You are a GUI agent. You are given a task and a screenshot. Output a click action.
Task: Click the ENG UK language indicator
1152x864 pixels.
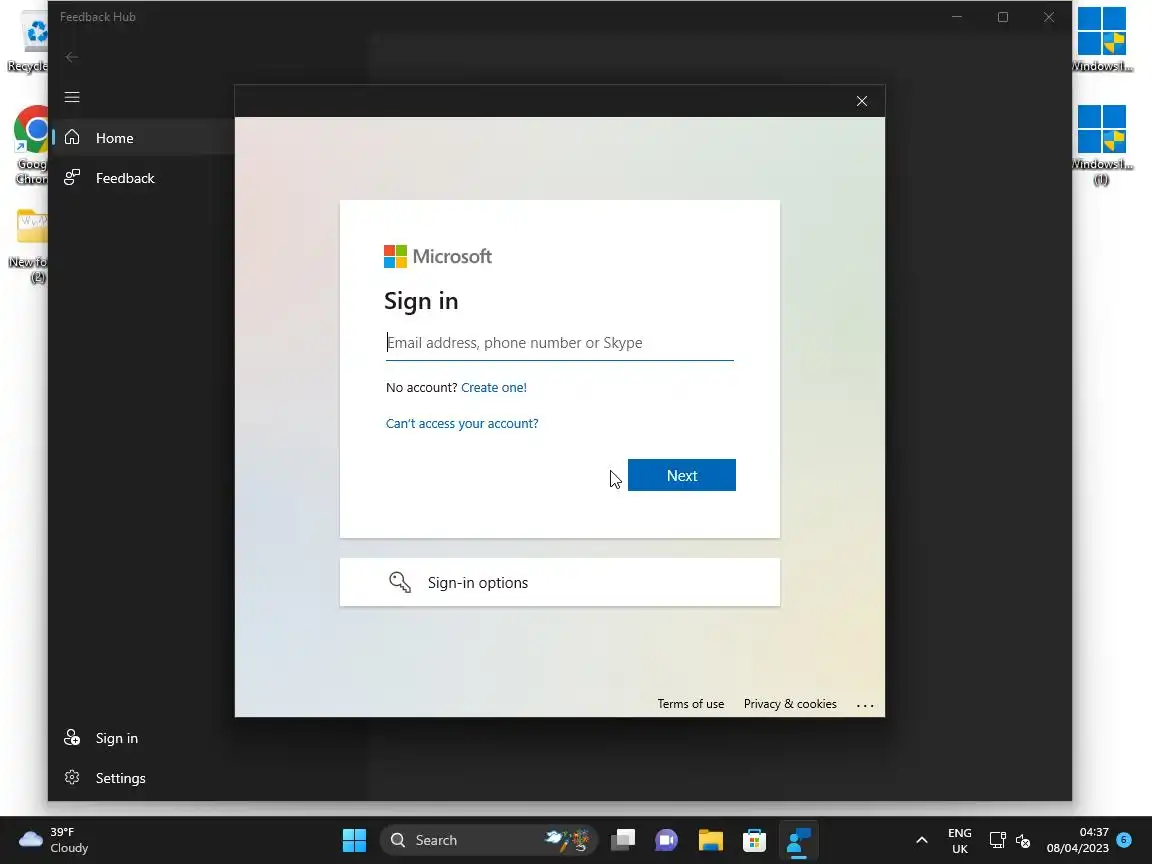point(960,840)
